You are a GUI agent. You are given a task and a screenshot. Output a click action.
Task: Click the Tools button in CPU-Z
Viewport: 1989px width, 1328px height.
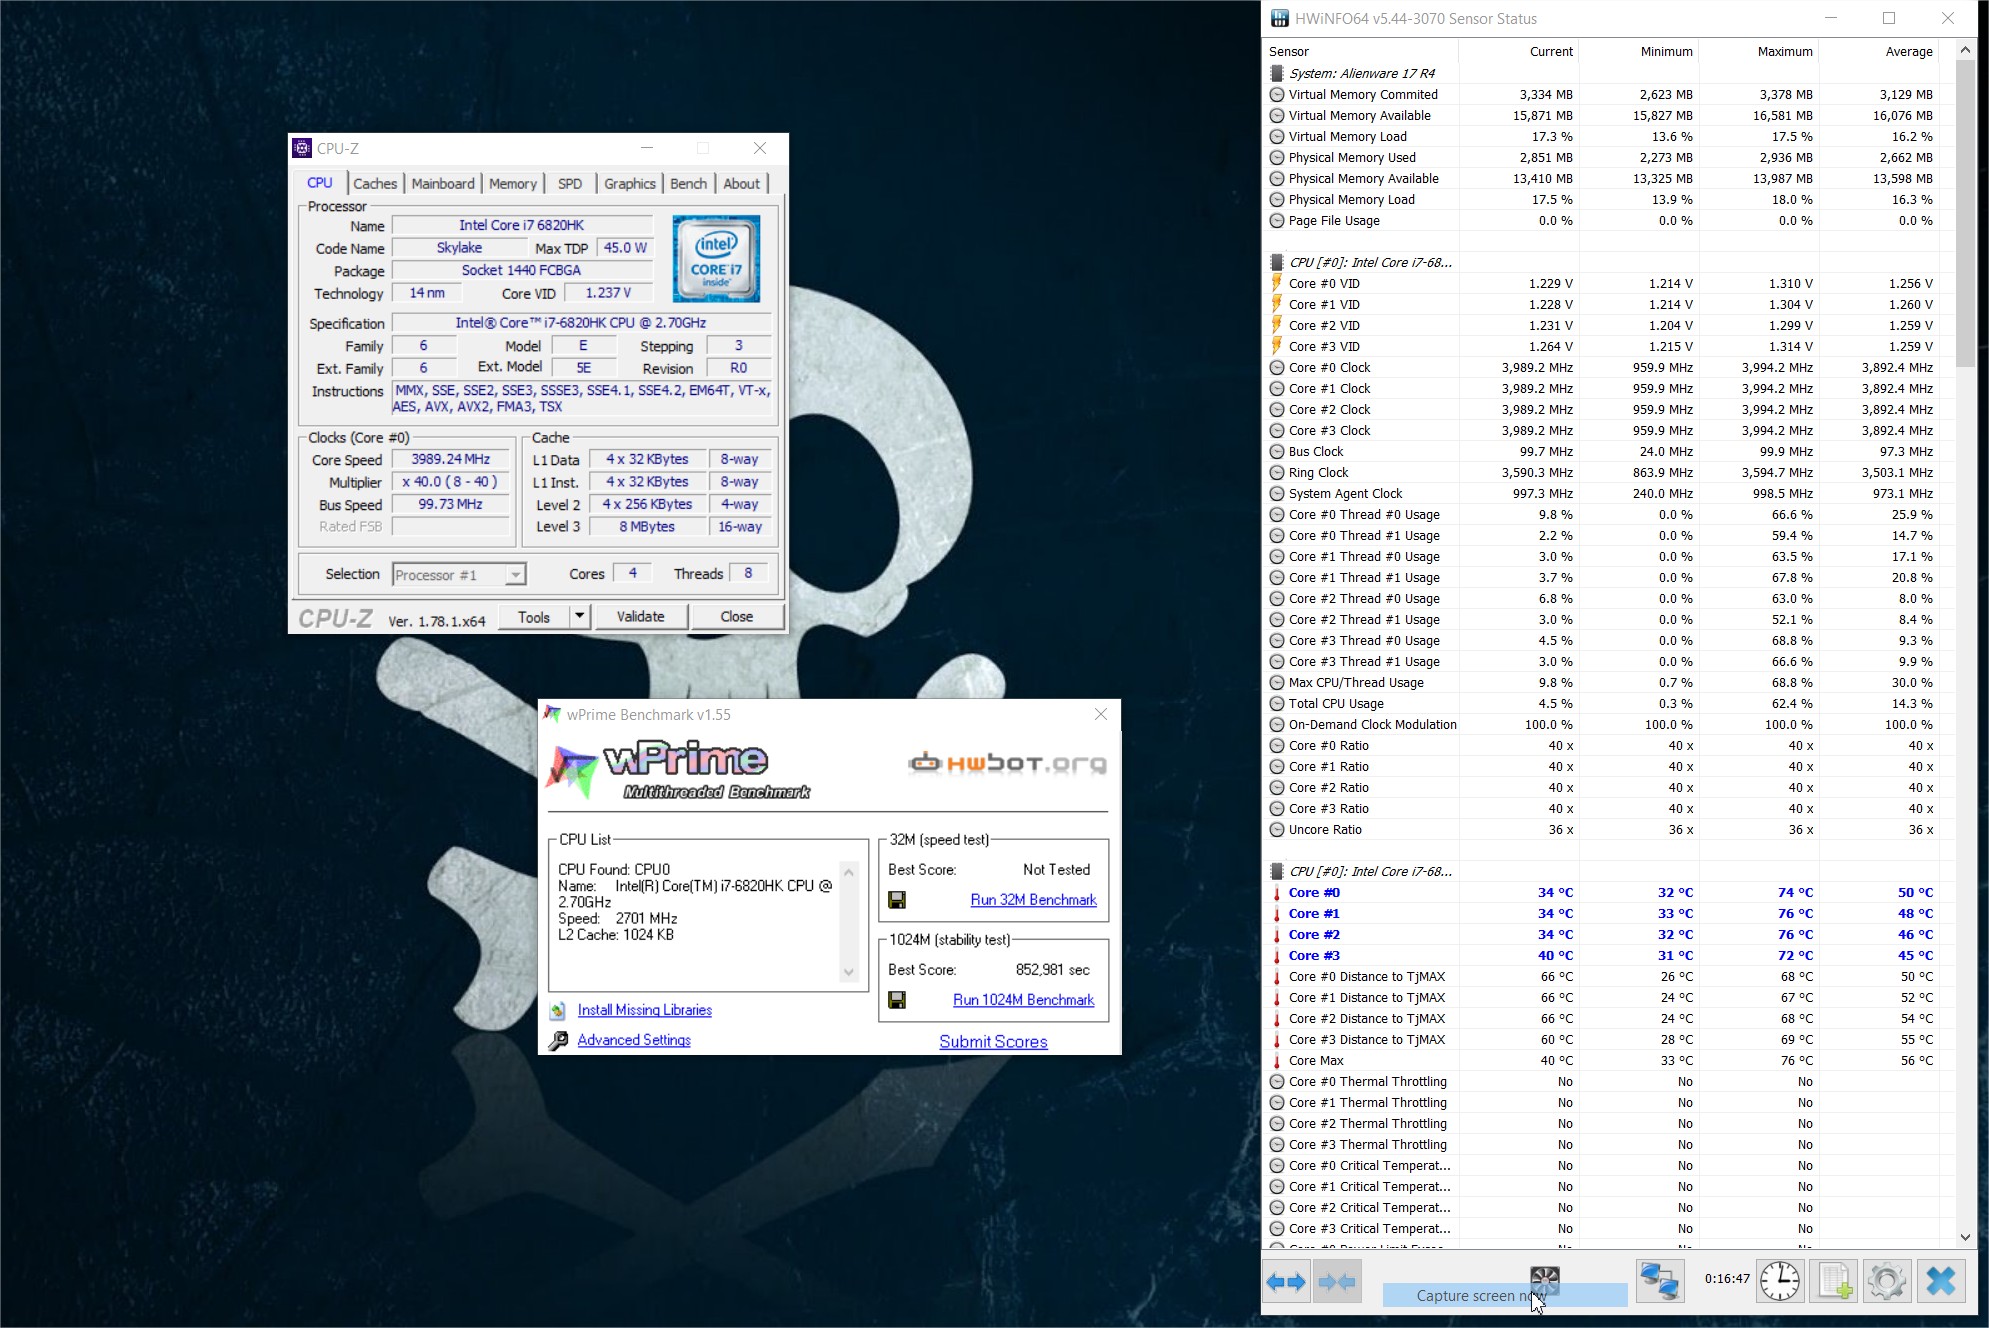click(534, 617)
